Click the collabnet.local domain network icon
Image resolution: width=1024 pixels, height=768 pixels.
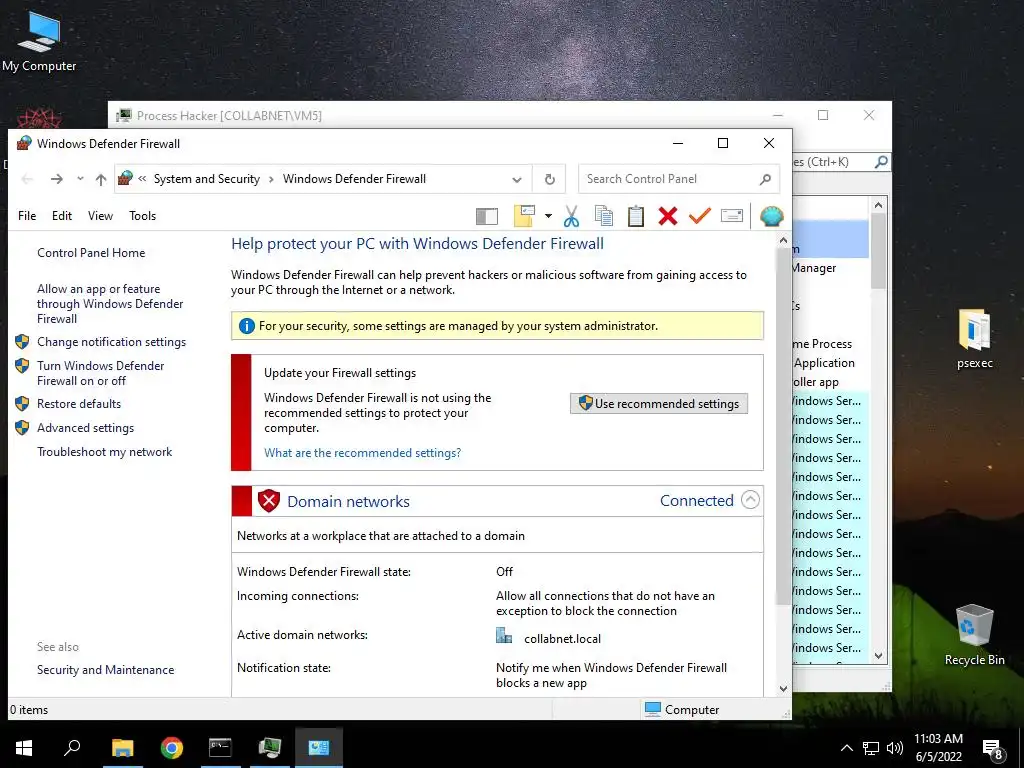coord(504,635)
